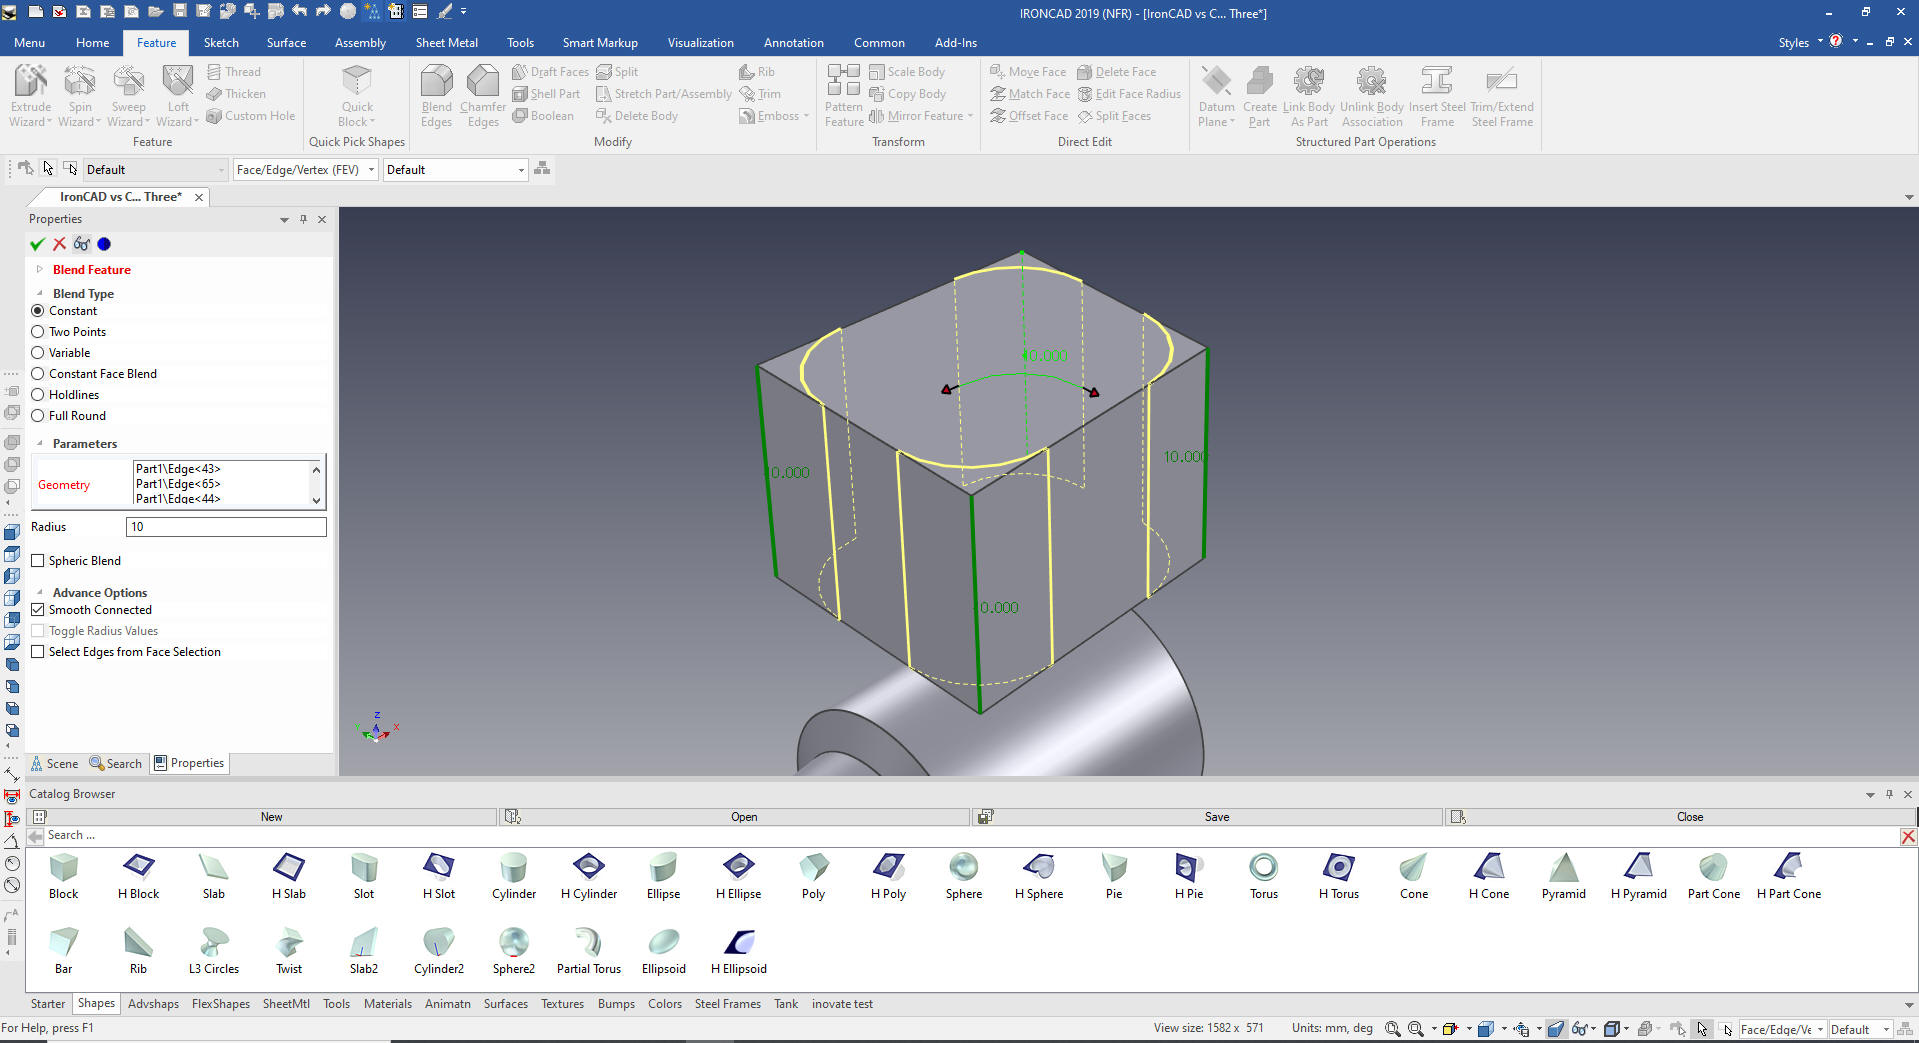This screenshot has height=1043, width=1919.
Task: Open the Materials catalog tab
Action: pyautogui.click(x=387, y=1004)
